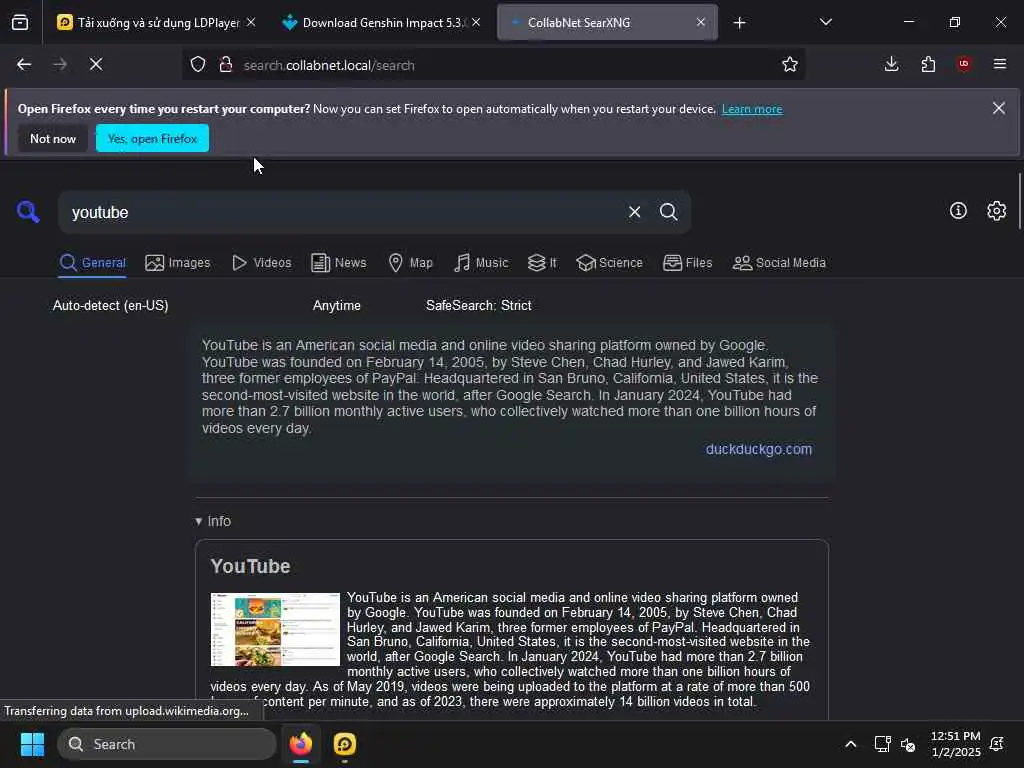Close the Genshin Impact browser tab
The image size is (1024, 768).
click(476, 22)
